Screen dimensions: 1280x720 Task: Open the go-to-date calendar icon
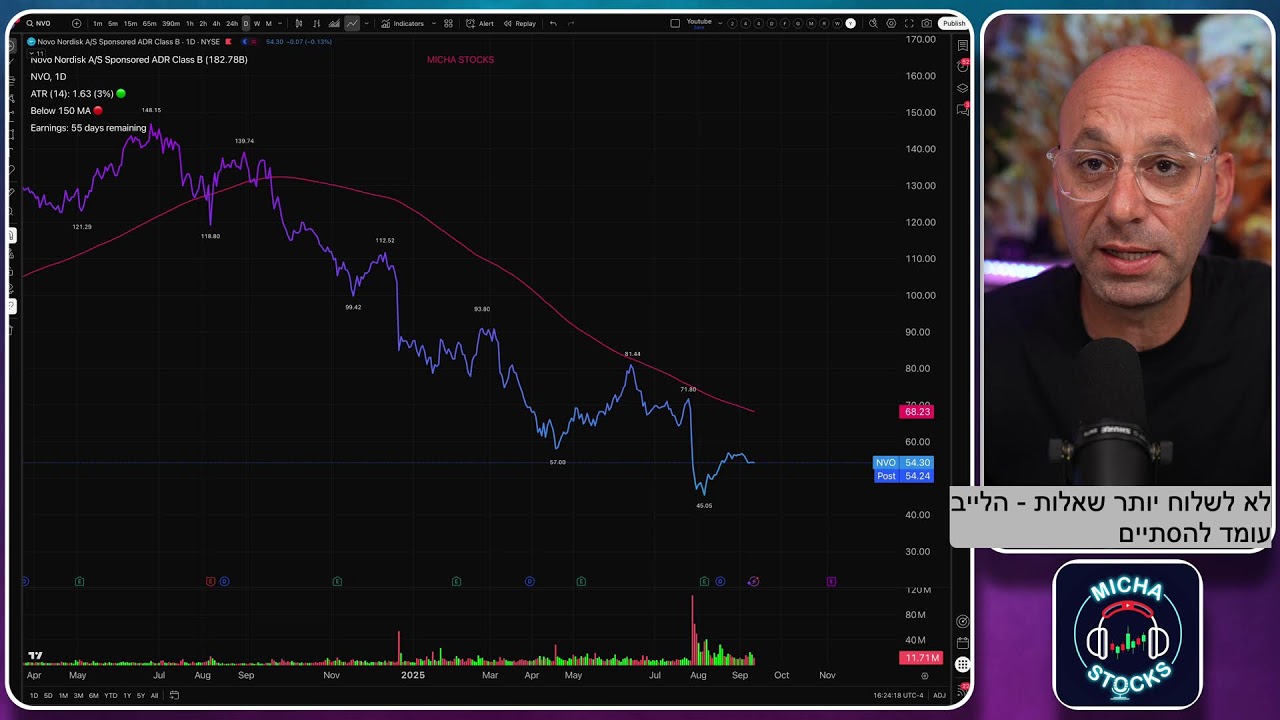click(x=174, y=695)
